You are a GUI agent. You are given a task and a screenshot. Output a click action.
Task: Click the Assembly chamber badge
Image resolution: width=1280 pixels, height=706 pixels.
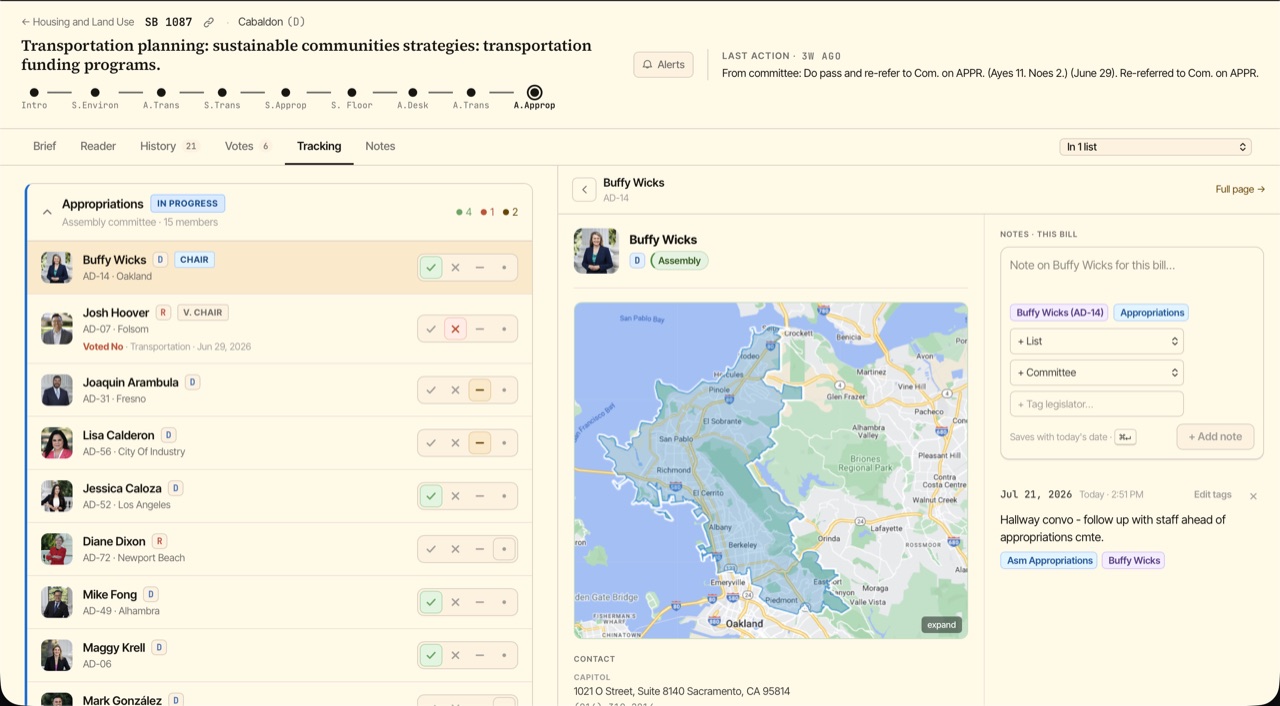pyautogui.click(x=679, y=261)
